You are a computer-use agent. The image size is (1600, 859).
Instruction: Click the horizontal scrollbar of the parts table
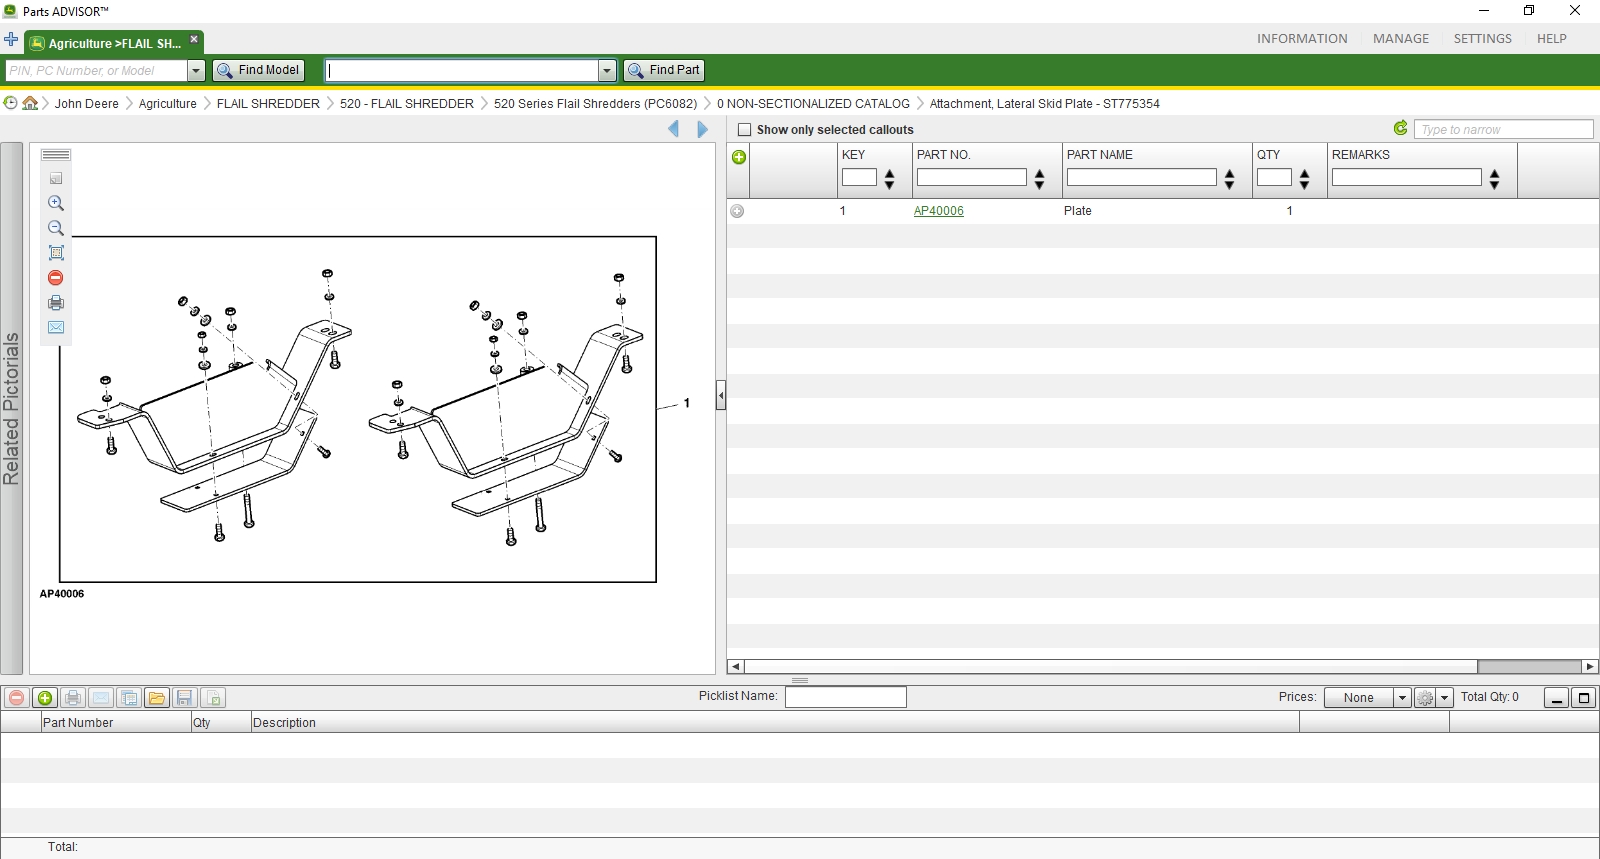(x=1162, y=667)
